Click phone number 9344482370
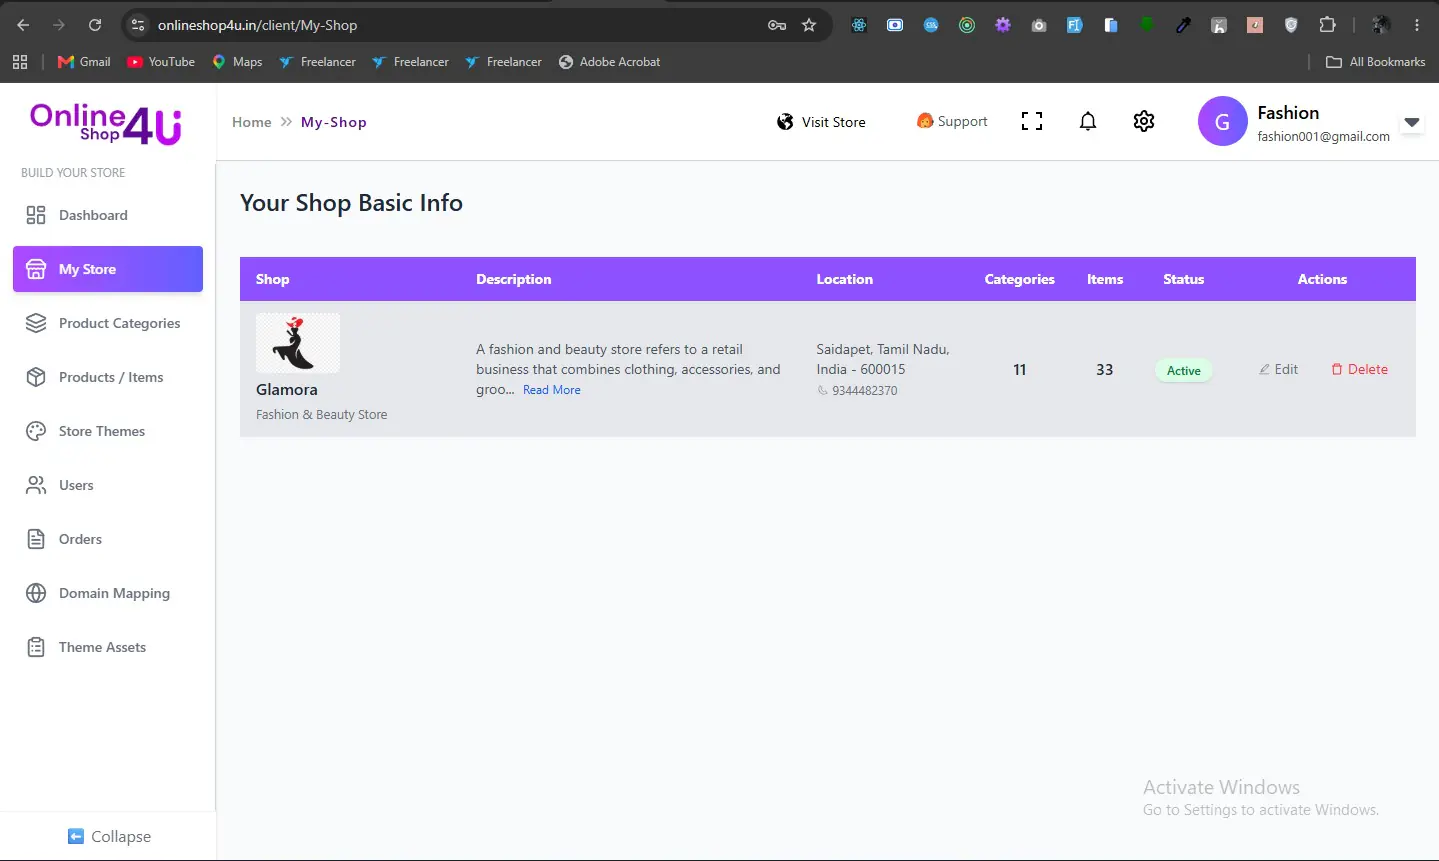This screenshot has height=861, width=1439. point(865,391)
